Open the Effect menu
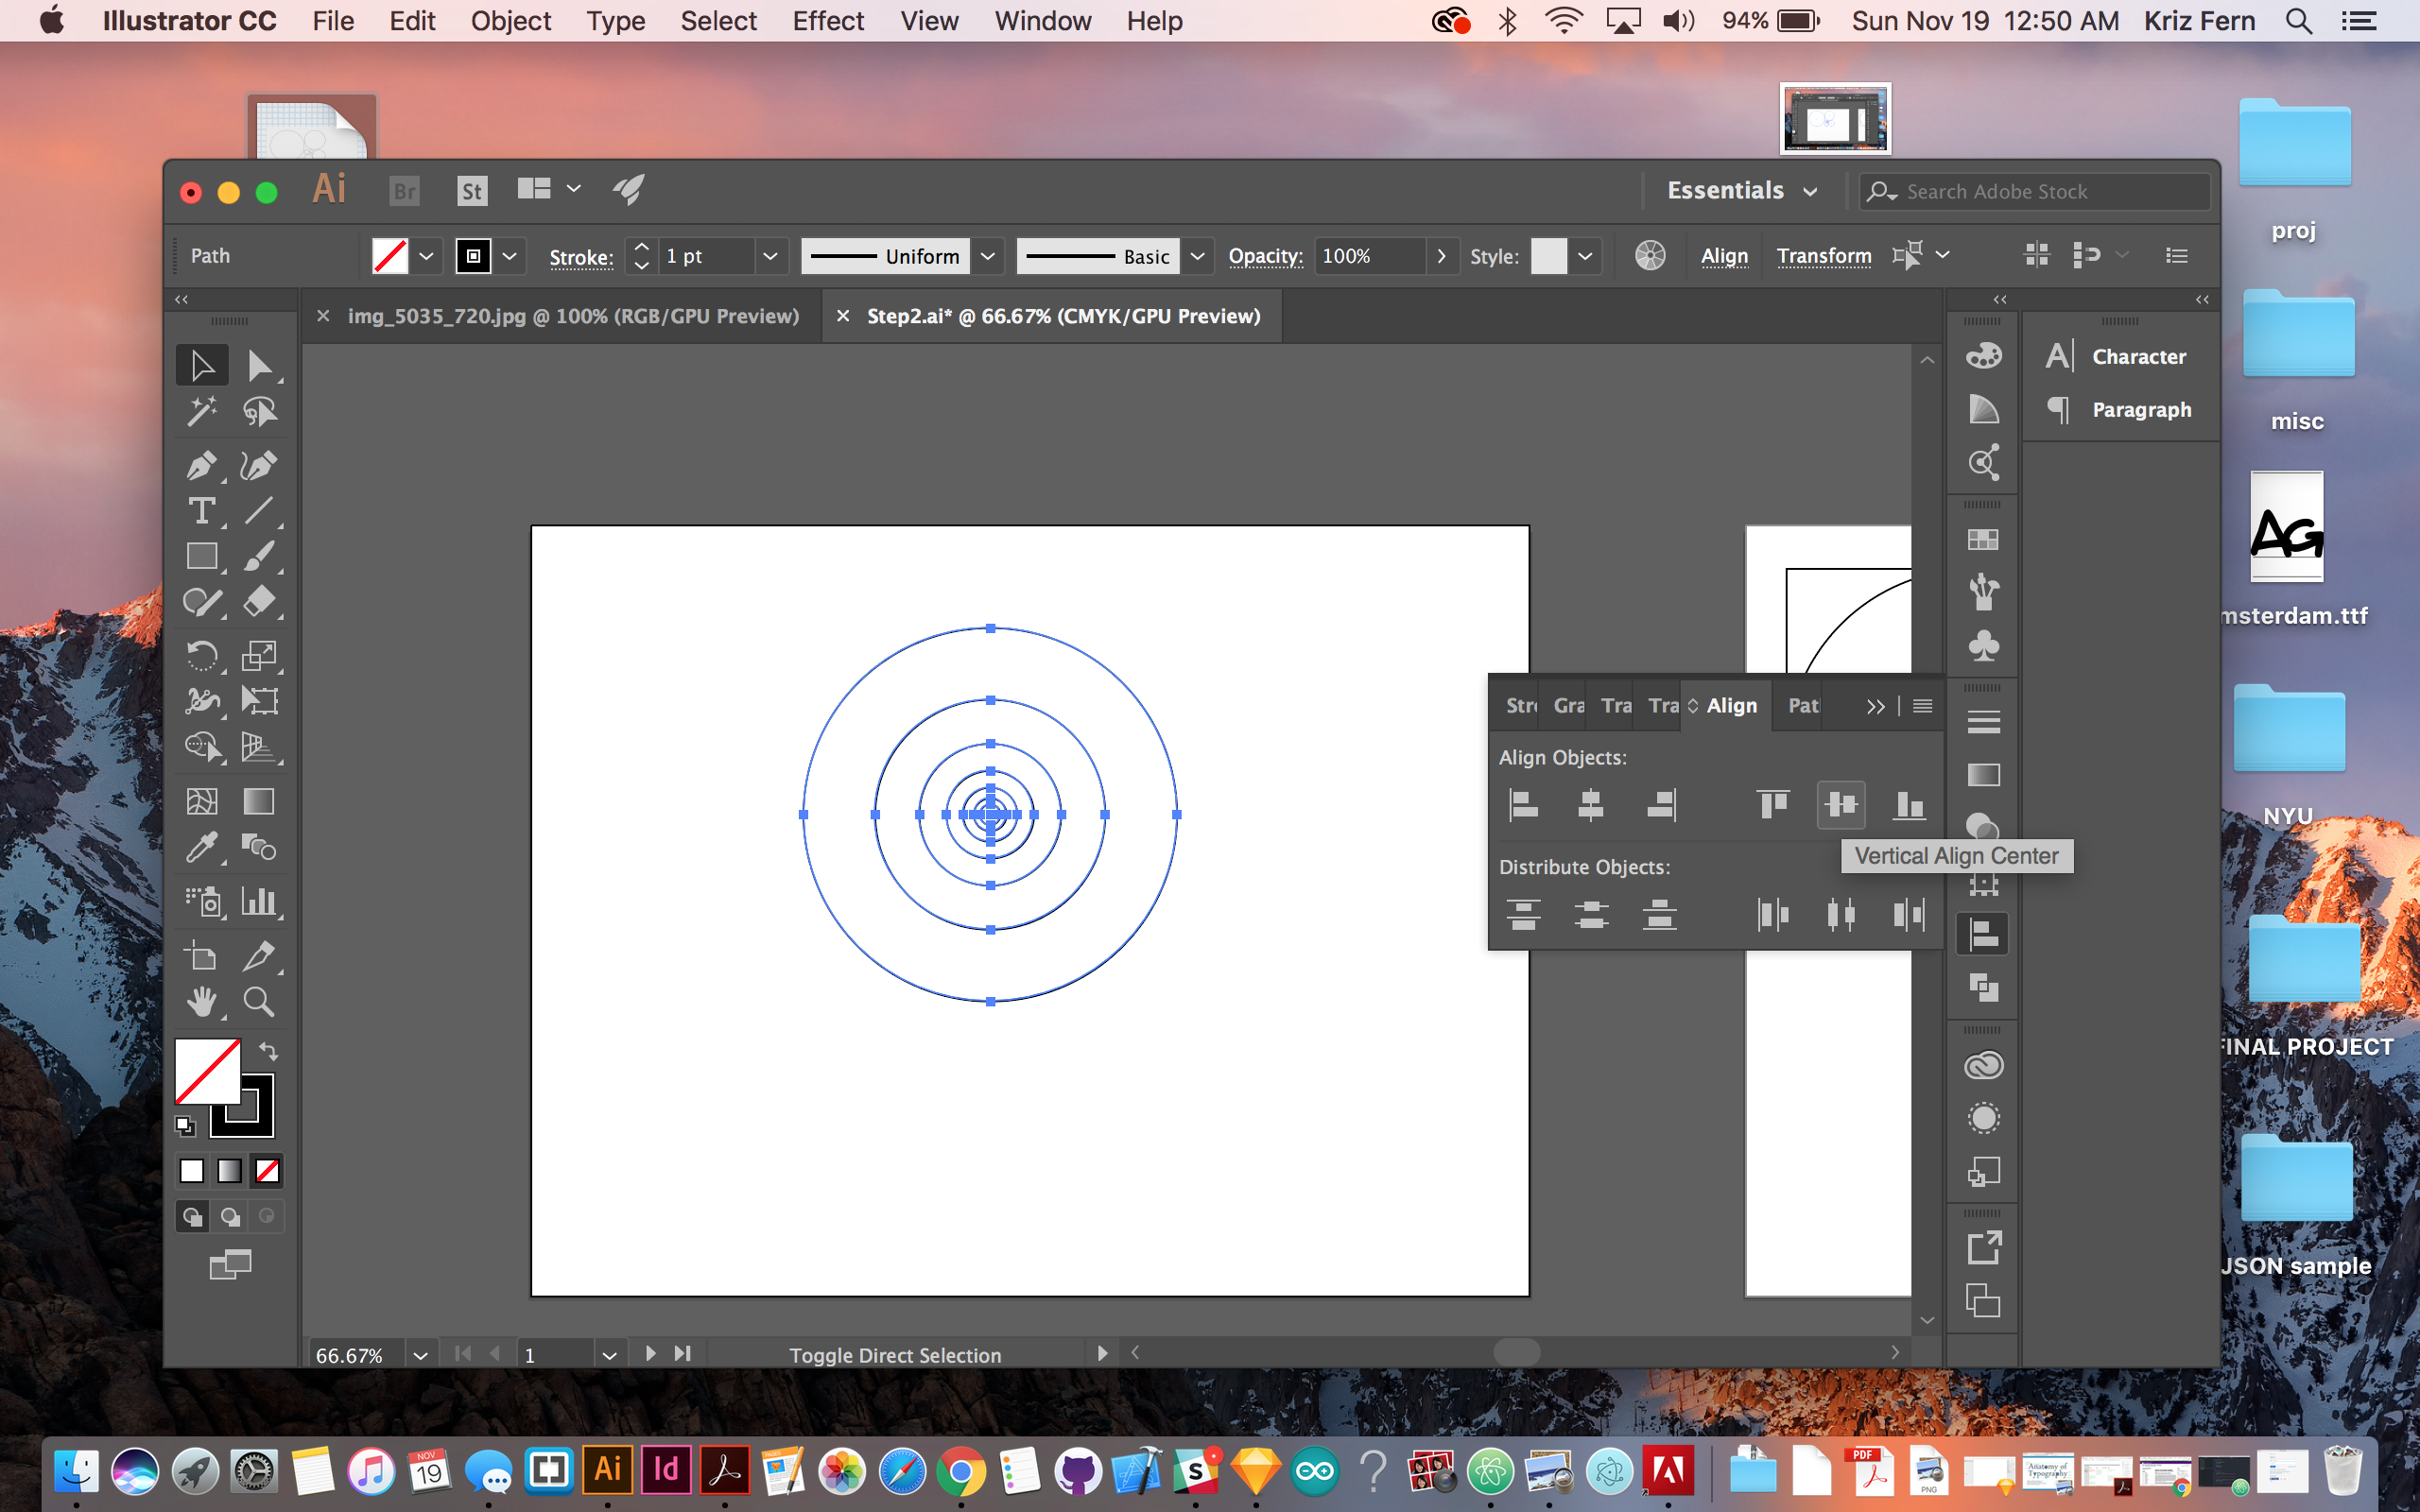The height and width of the screenshot is (1512, 2420). [x=827, y=21]
